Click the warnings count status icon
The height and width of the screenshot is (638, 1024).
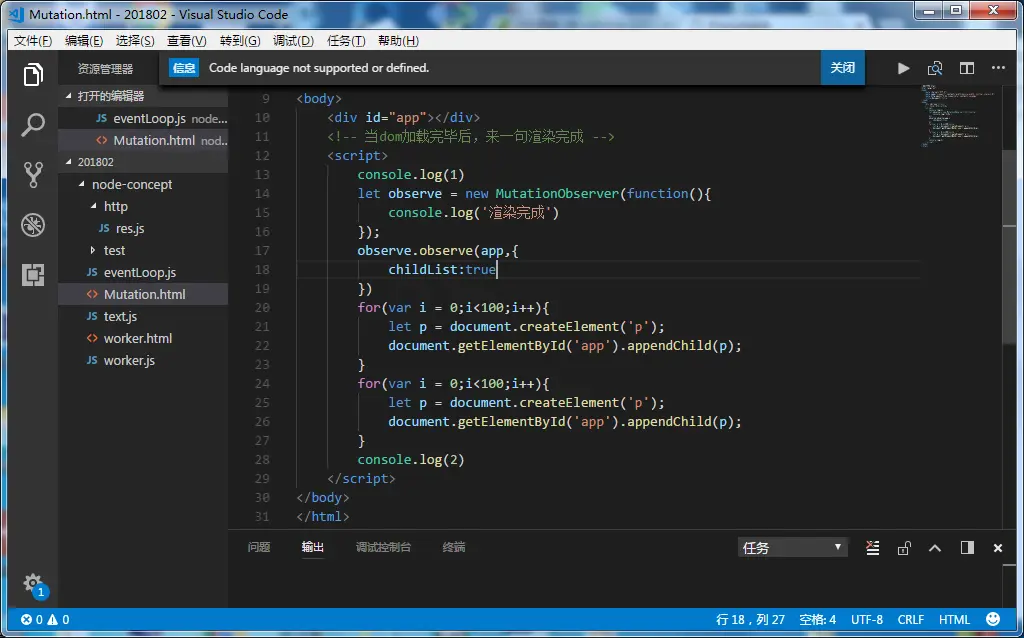pyautogui.click(x=58, y=620)
